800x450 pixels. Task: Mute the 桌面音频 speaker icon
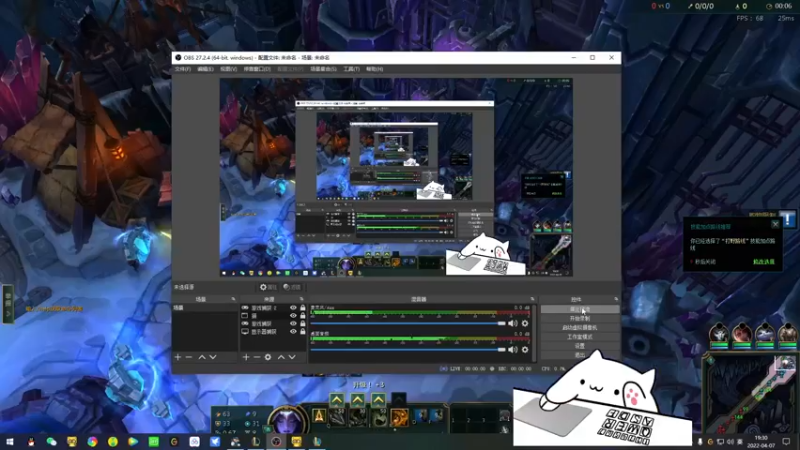pos(513,349)
